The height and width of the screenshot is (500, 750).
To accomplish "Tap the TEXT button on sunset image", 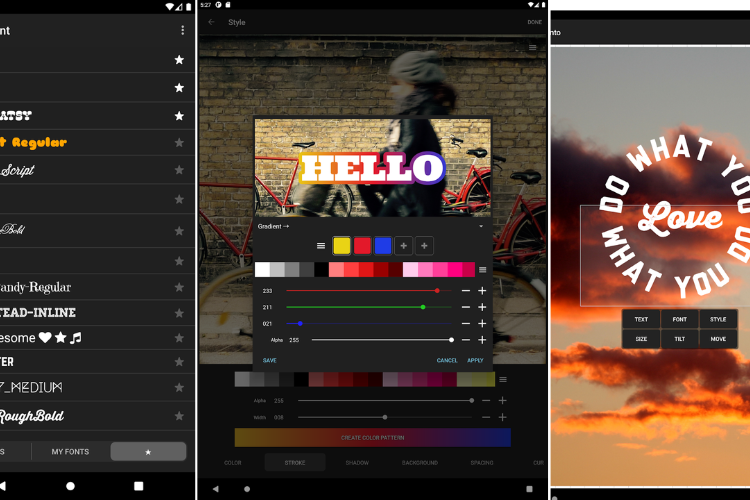I will point(641,319).
